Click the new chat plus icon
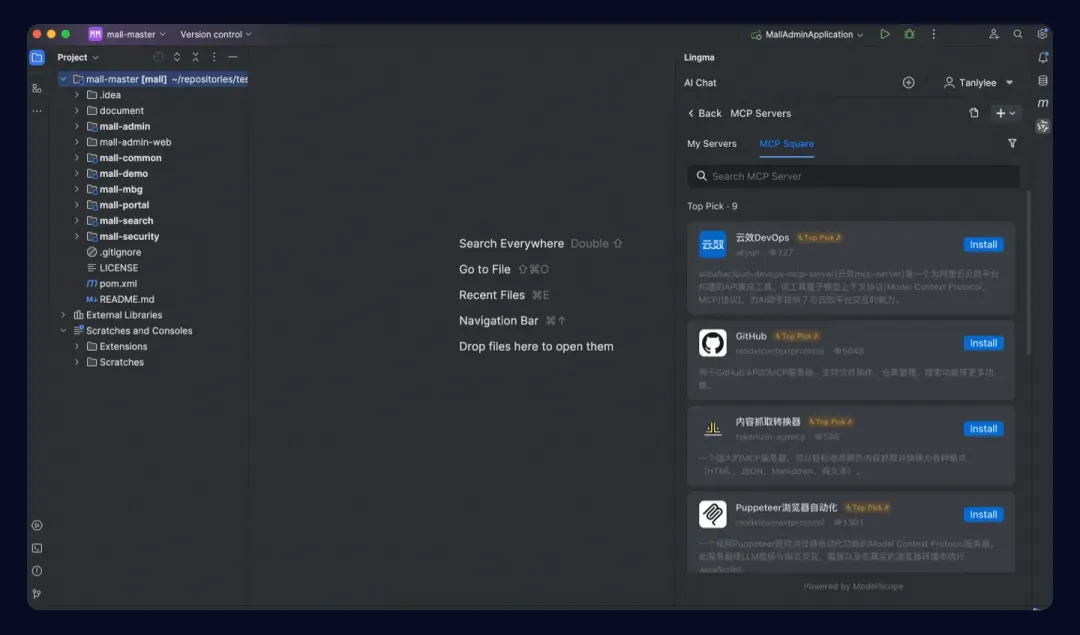This screenshot has height=635, width=1080. click(x=908, y=83)
